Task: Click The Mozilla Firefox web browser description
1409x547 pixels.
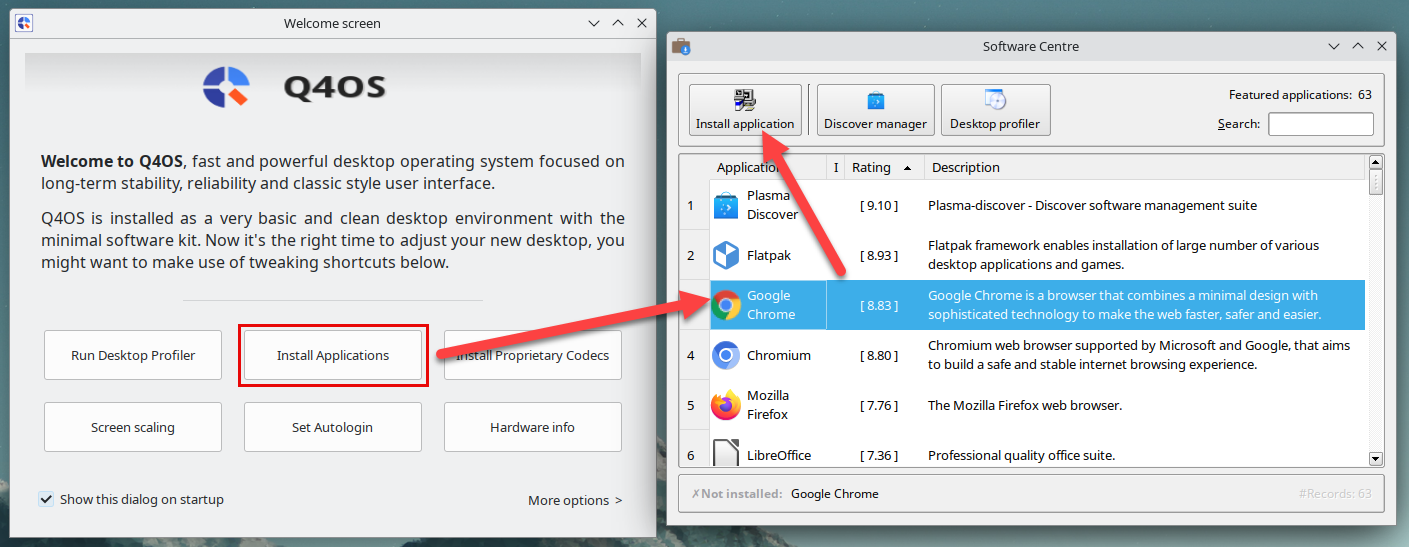Action: tap(1025, 406)
